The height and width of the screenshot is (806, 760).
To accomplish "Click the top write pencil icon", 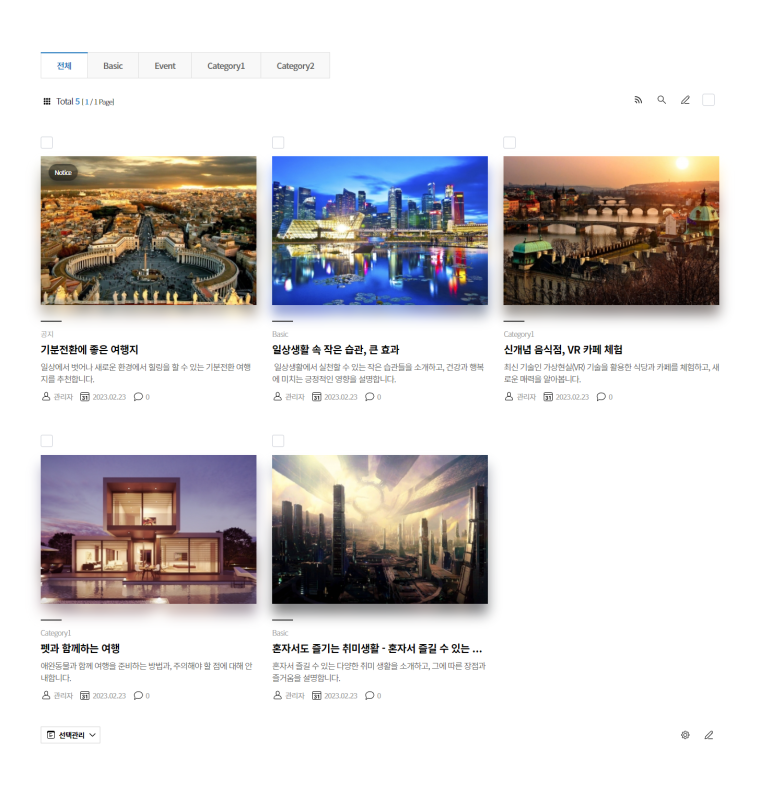I will pos(685,100).
